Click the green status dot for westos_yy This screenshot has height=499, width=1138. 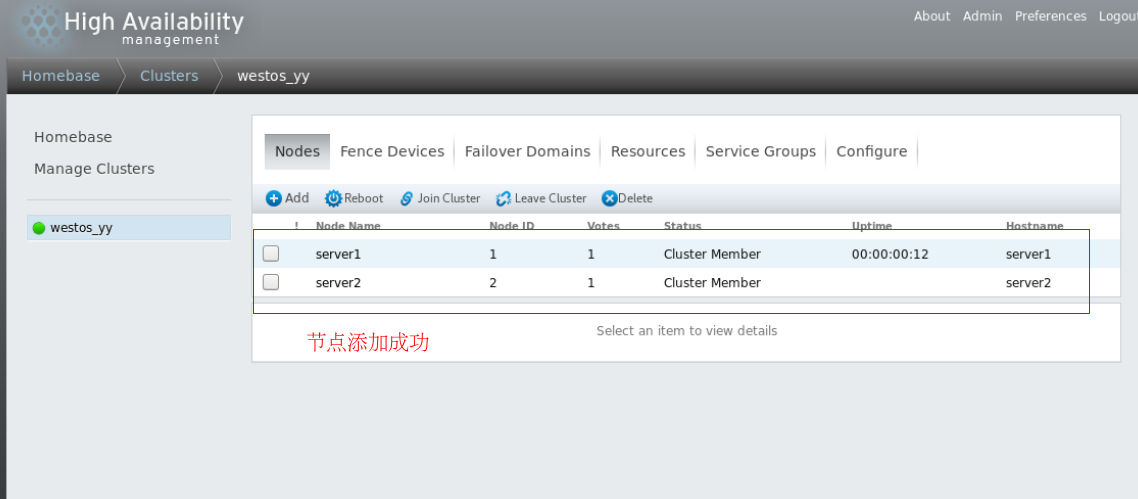coord(39,228)
